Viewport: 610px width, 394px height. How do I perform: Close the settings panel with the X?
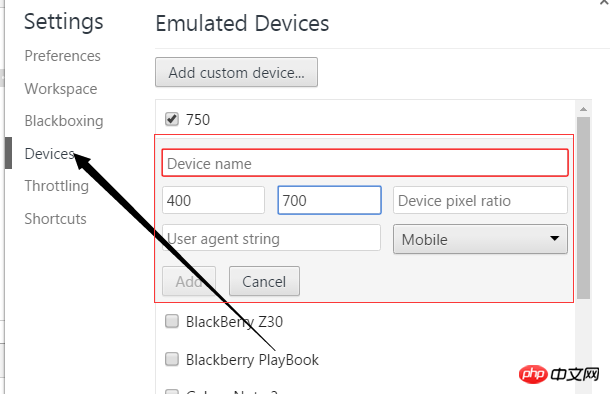tap(603, 2)
